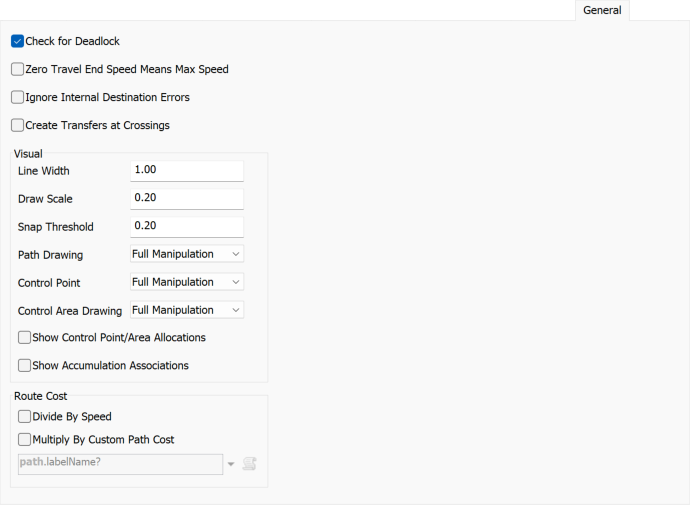Check Show Control Point/Area Allocations
Viewport: 690px width, 505px height.
[x=25, y=338]
